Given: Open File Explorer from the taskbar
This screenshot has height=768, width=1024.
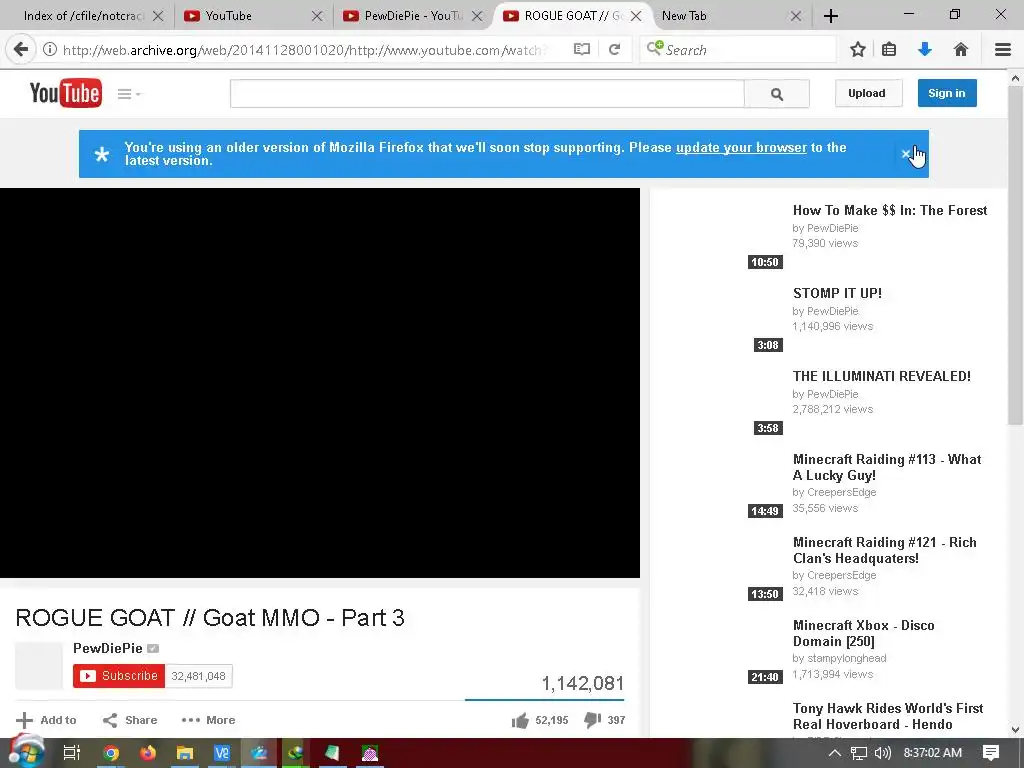Looking at the screenshot, I should tap(185, 753).
